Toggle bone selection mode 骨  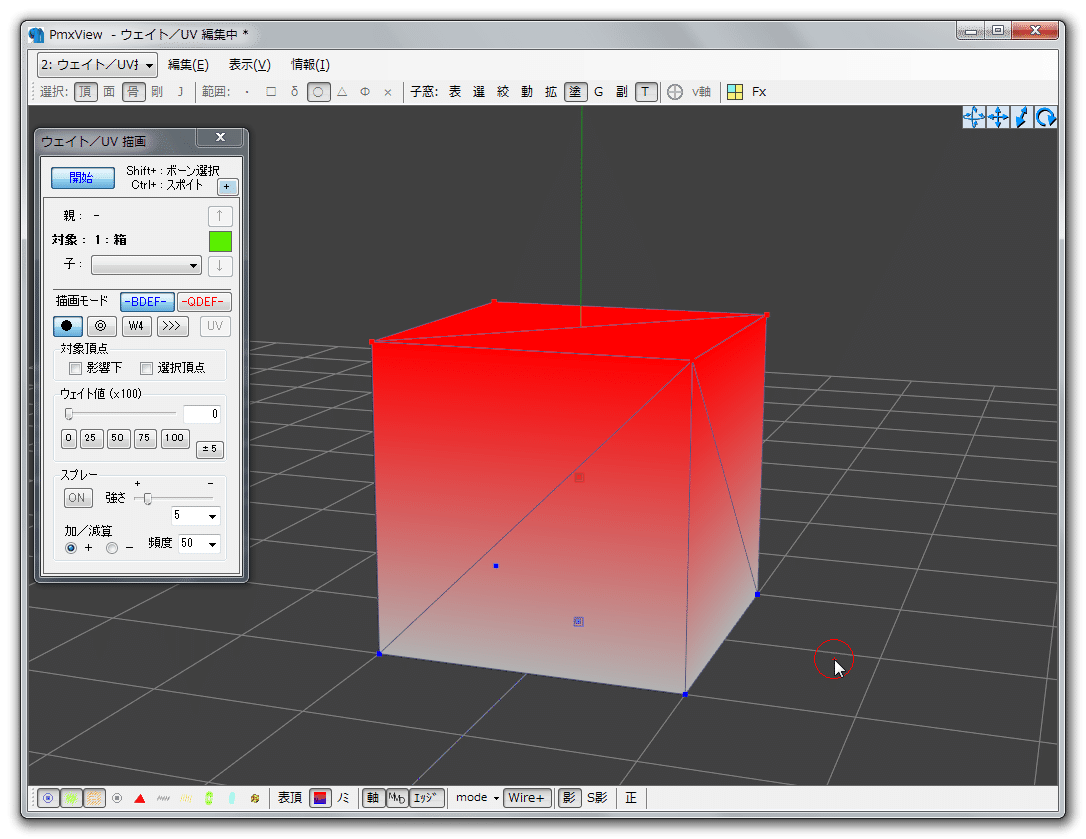click(133, 91)
